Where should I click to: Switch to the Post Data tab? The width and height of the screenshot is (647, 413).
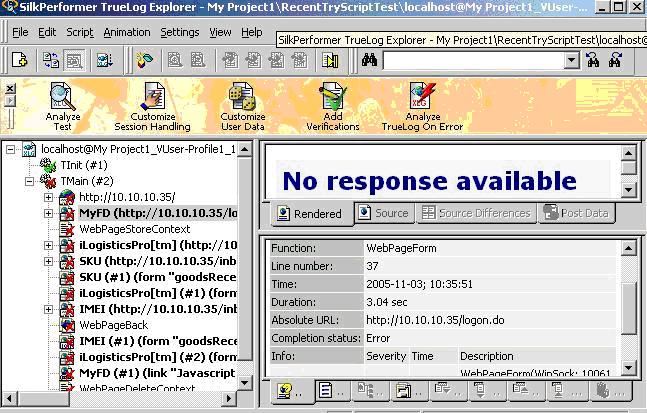576,213
